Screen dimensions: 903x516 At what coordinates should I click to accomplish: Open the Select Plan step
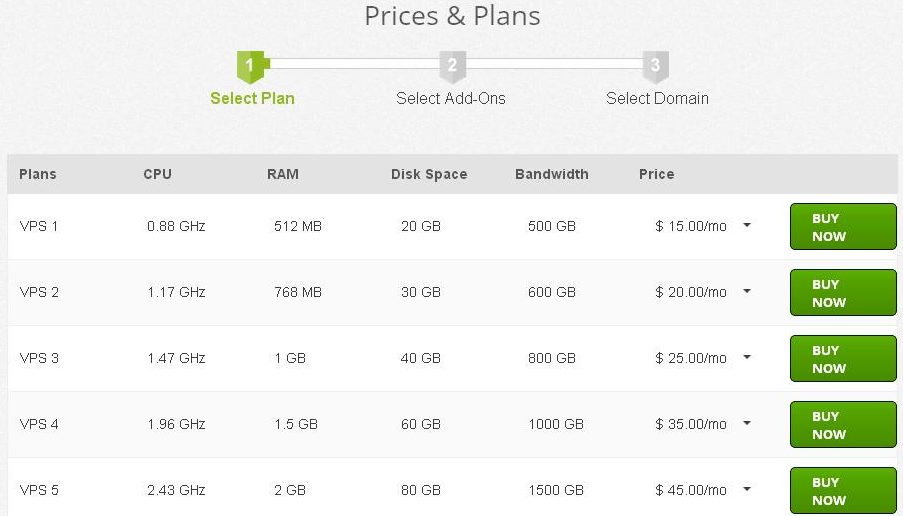(252, 98)
